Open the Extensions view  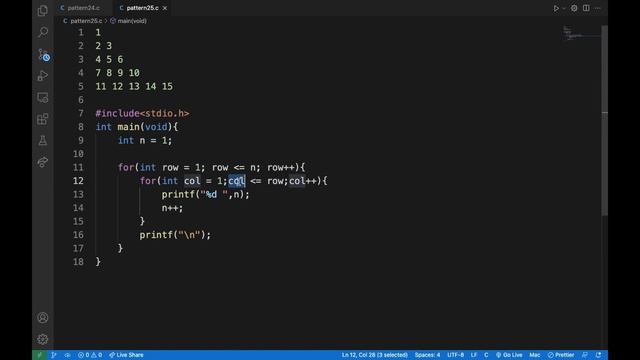click(42, 119)
